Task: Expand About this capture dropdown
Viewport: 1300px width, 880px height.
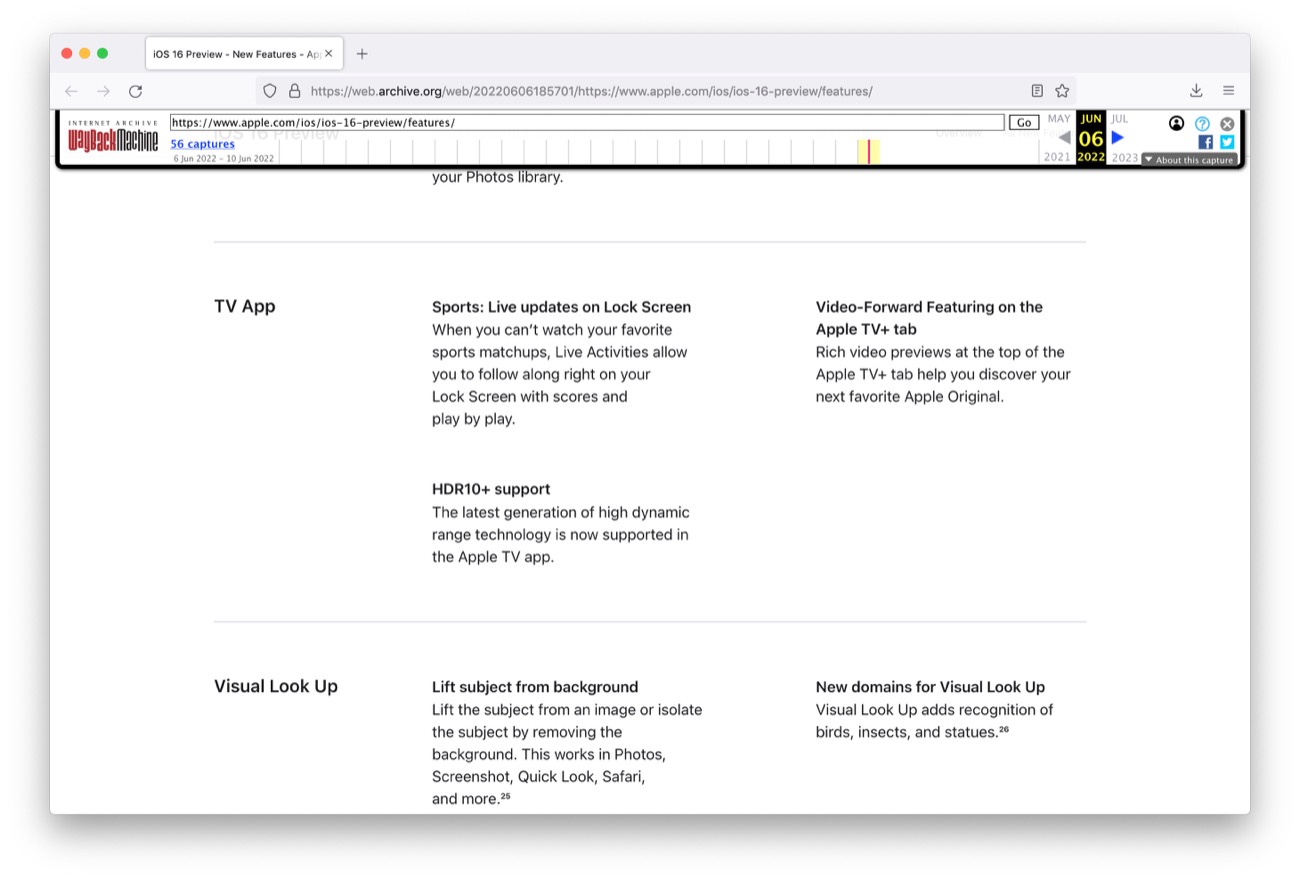Action: point(1189,160)
